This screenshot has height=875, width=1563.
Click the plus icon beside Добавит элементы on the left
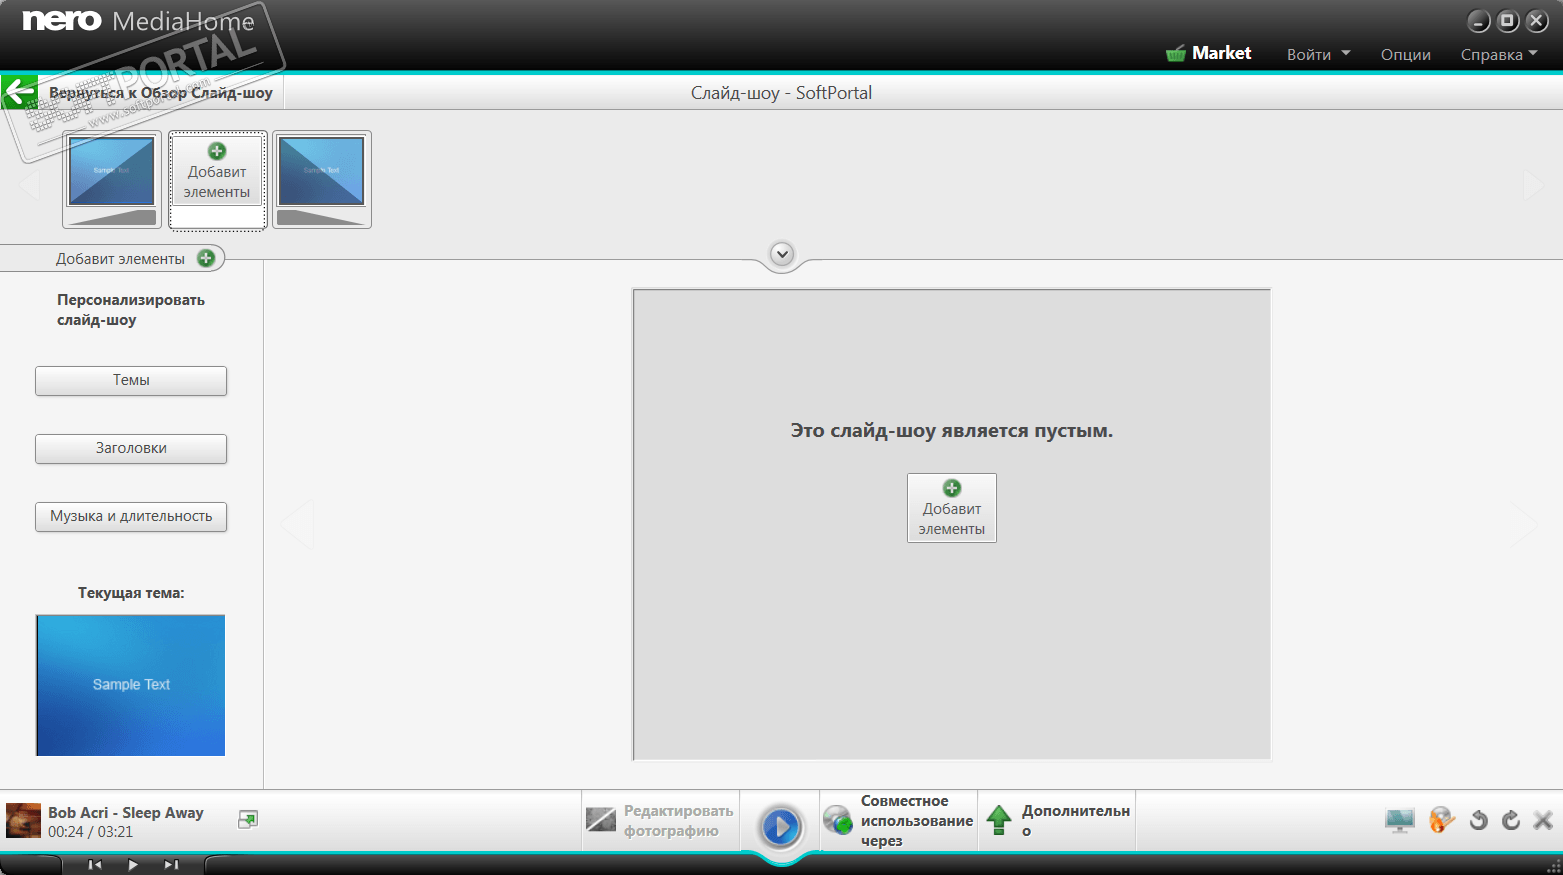tap(206, 258)
